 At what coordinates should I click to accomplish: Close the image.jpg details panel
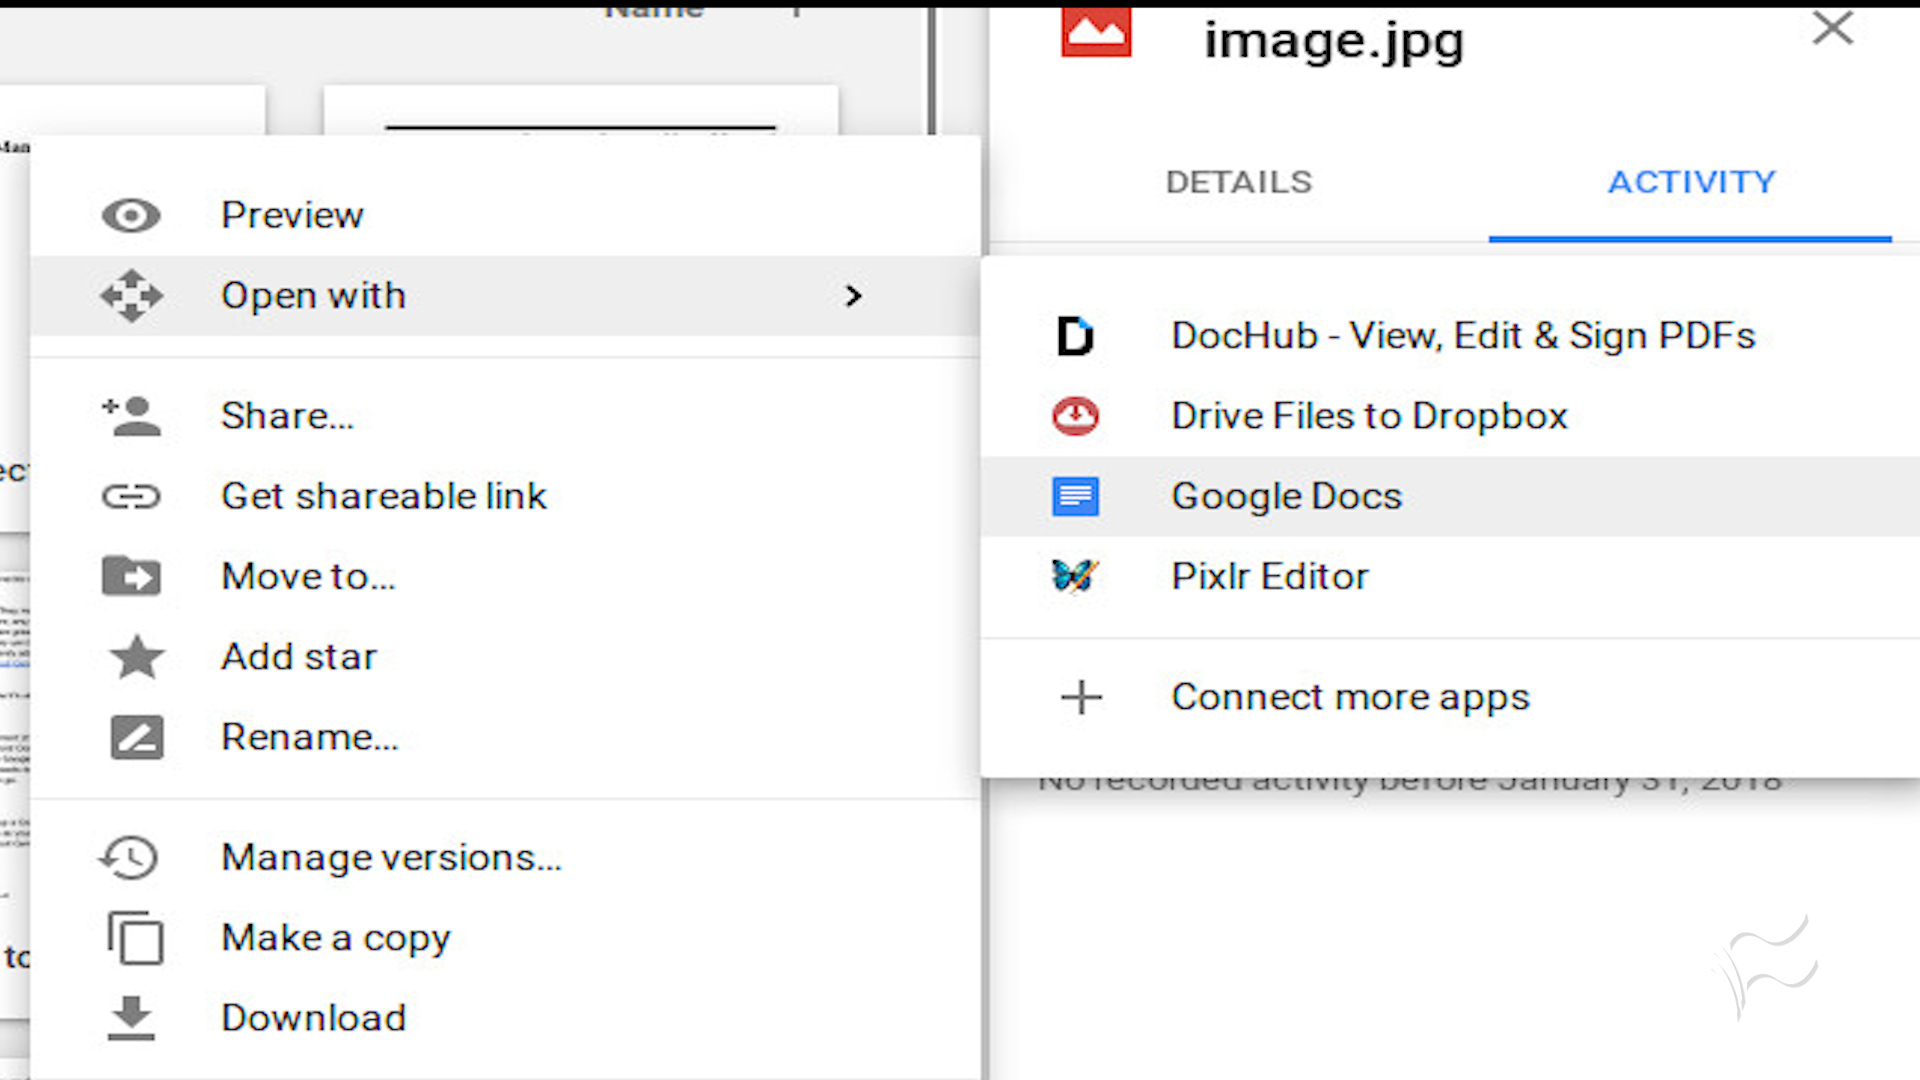pyautogui.click(x=1833, y=28)
